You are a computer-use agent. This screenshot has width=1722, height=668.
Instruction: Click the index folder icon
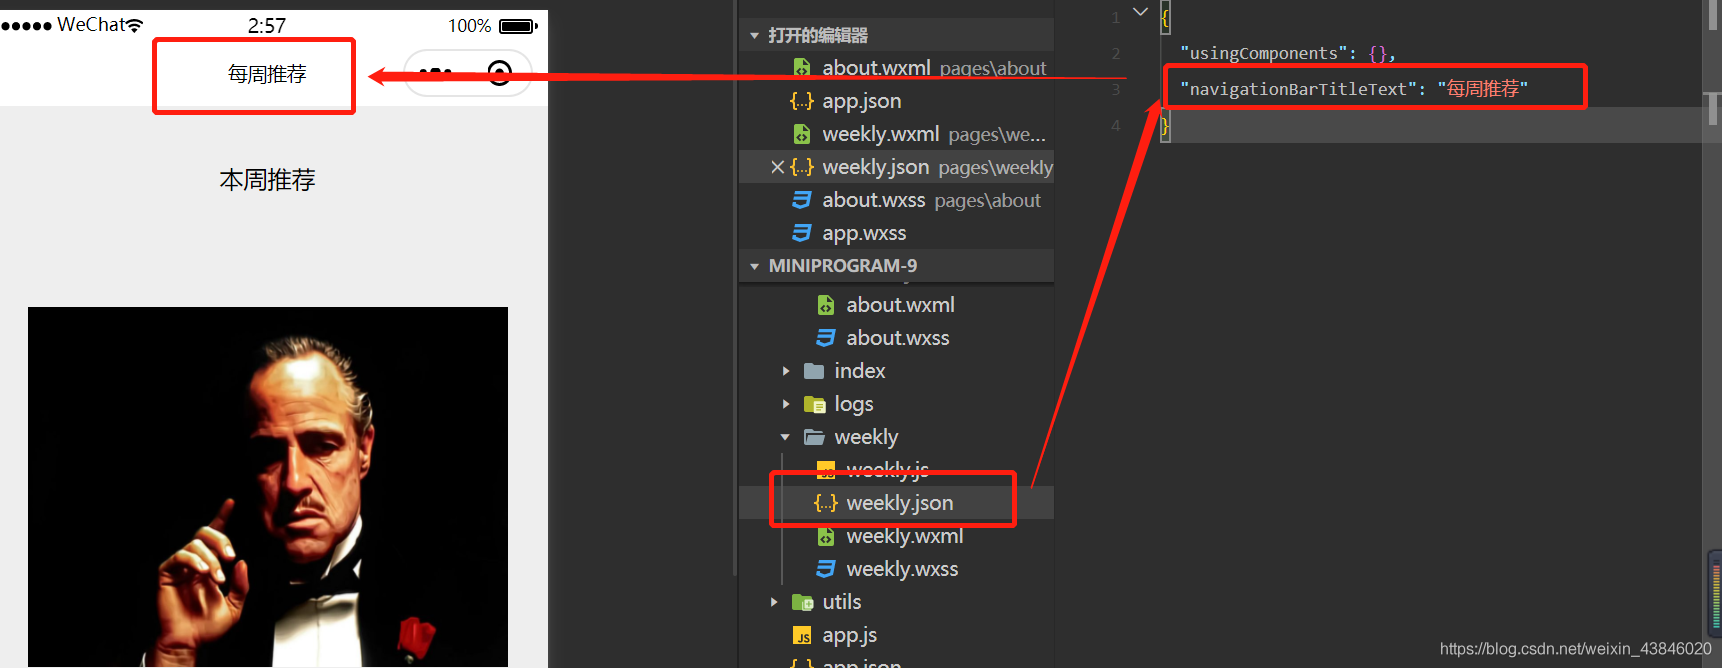(814, 371)
